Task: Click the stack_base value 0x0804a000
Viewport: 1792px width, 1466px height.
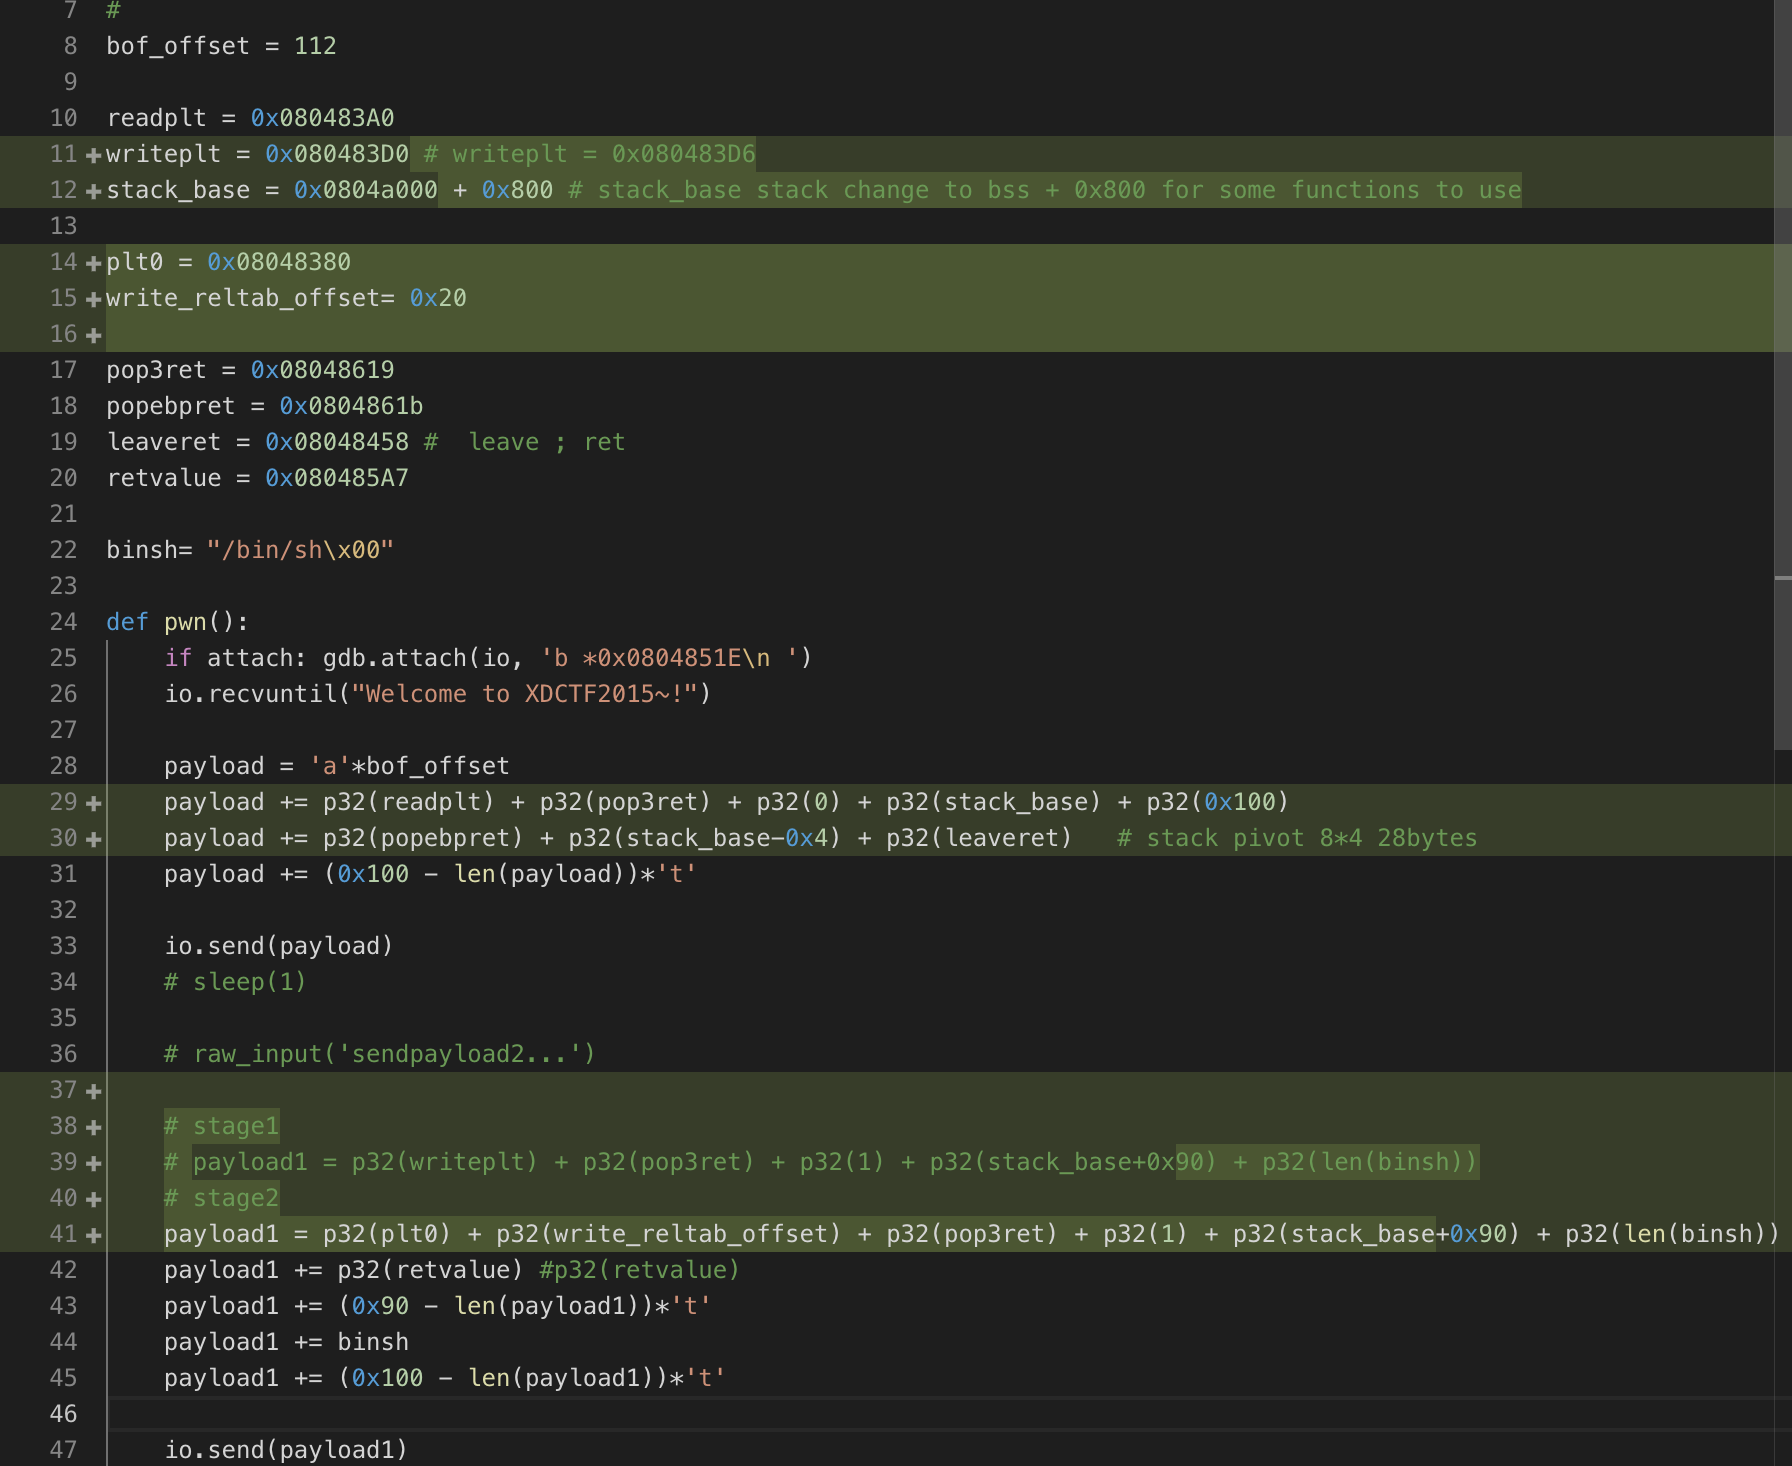Action: point(366,190)
